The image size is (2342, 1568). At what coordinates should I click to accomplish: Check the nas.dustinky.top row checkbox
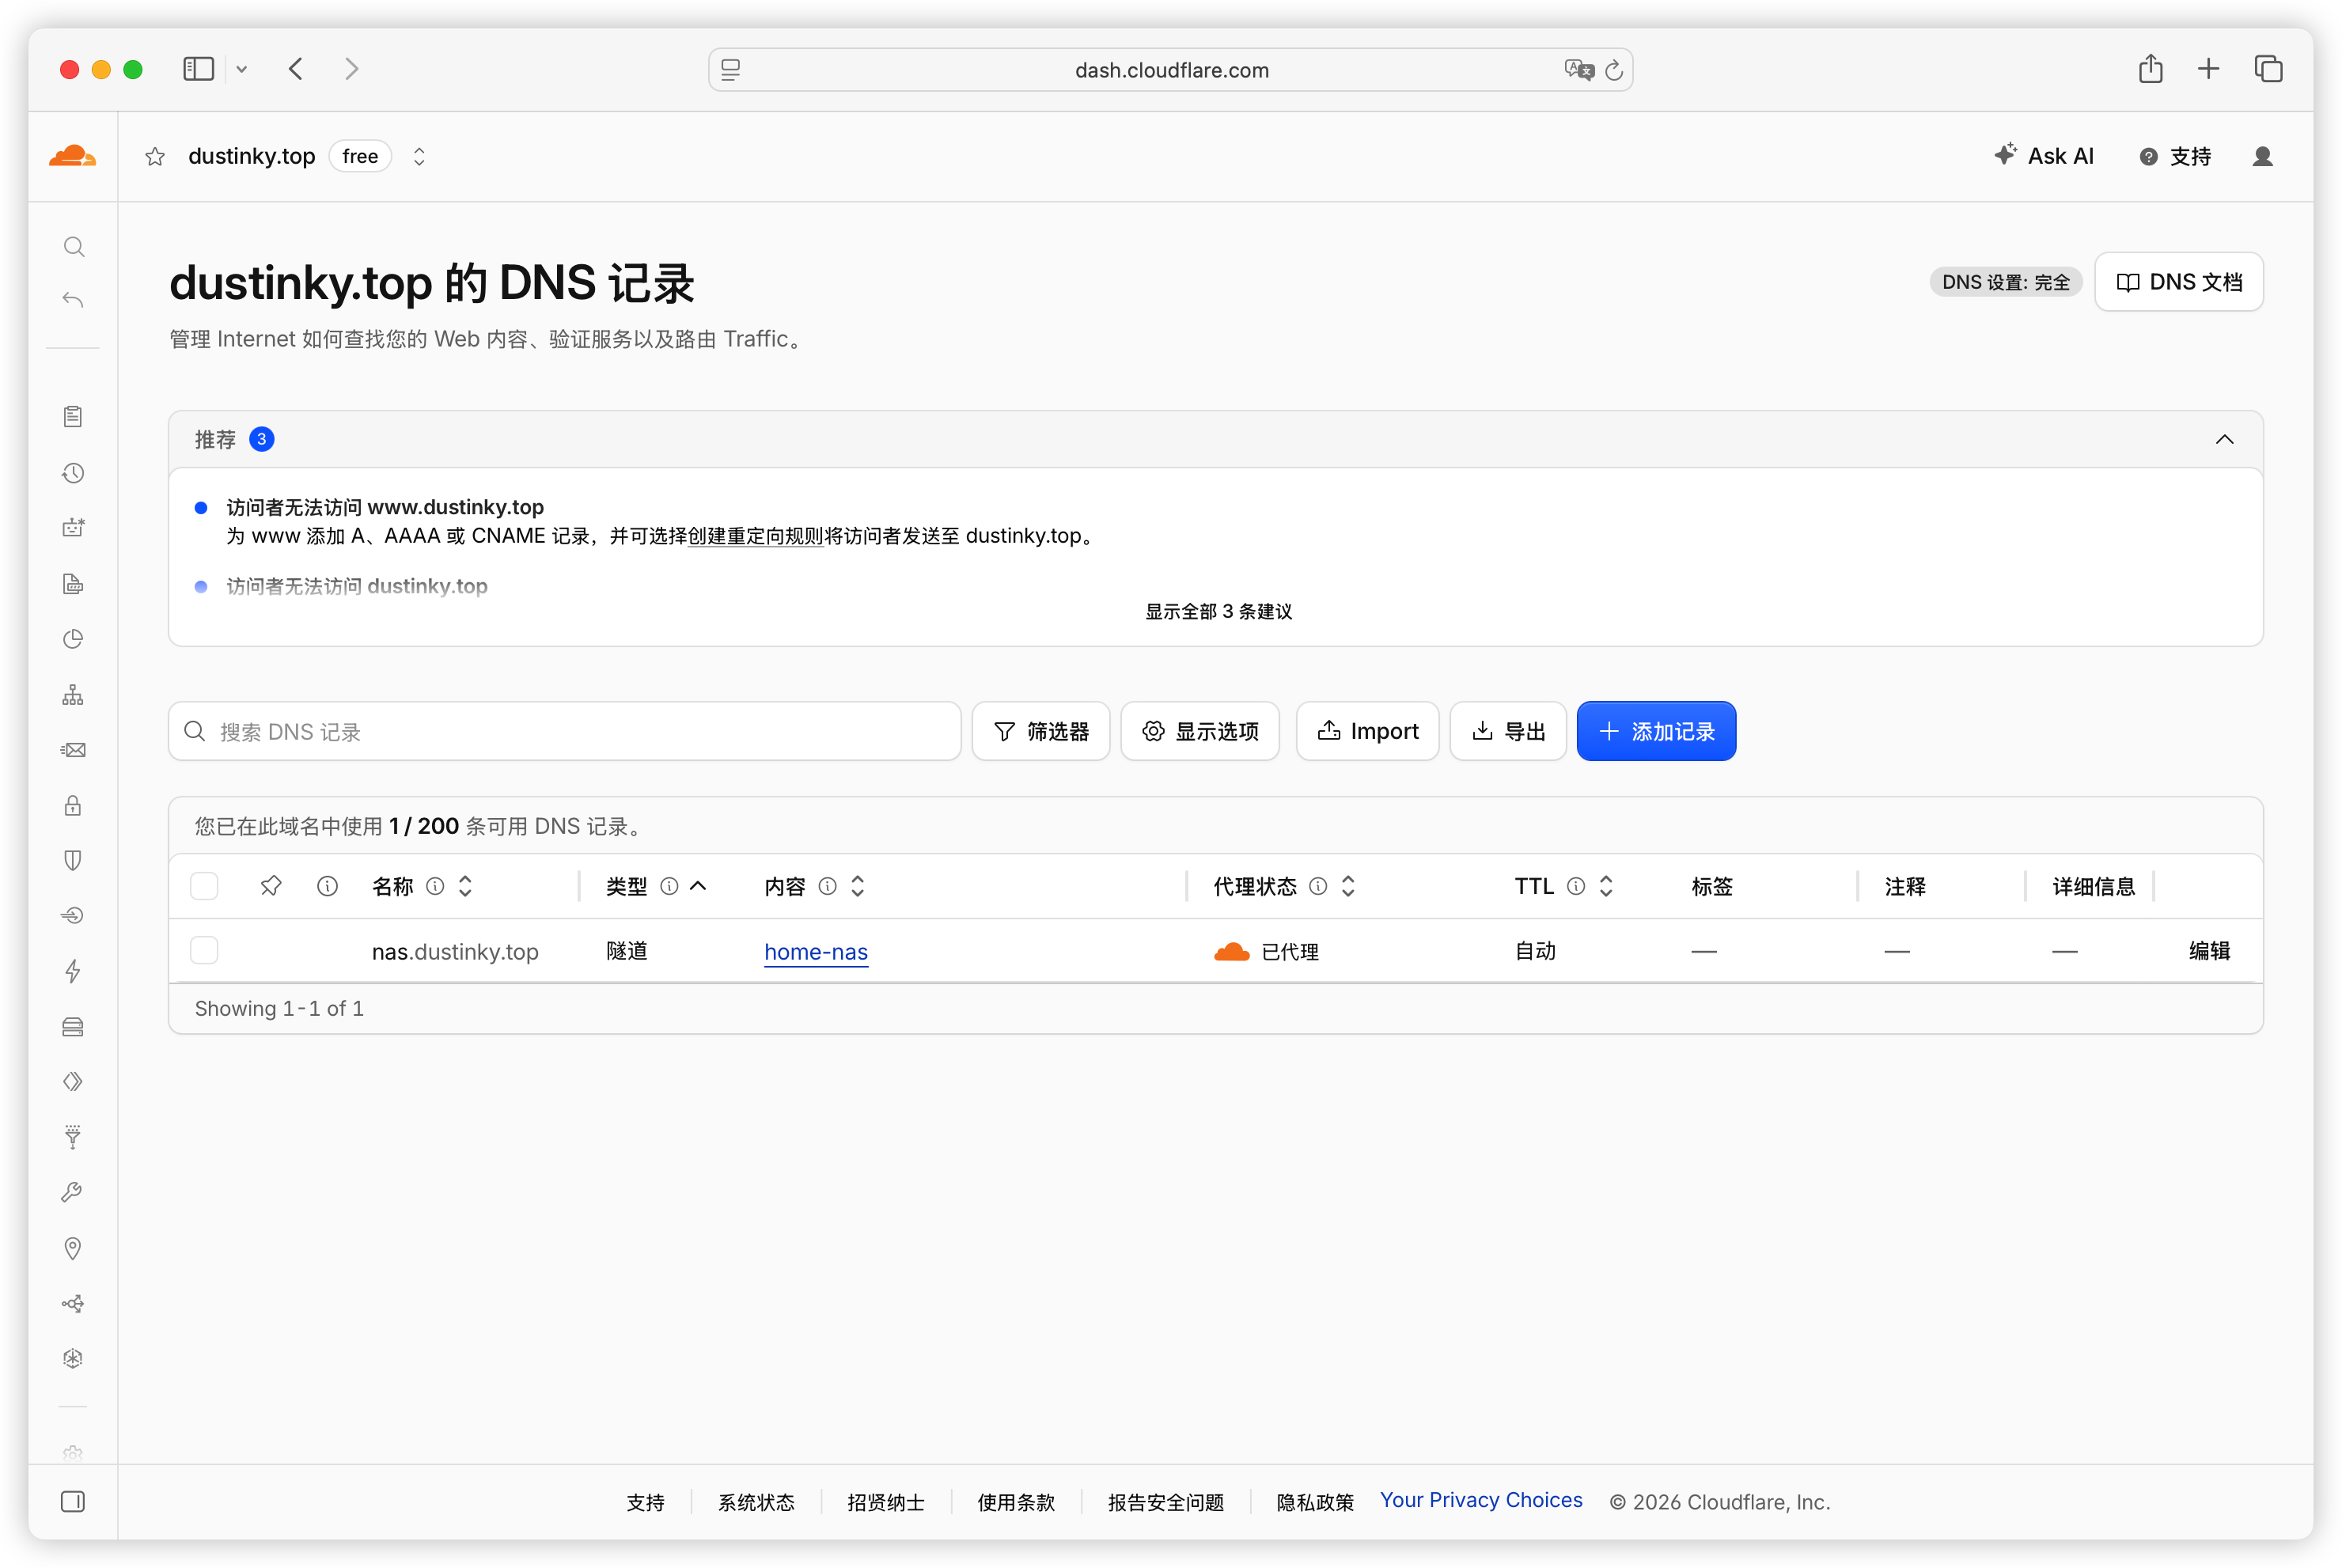(204, 950)
